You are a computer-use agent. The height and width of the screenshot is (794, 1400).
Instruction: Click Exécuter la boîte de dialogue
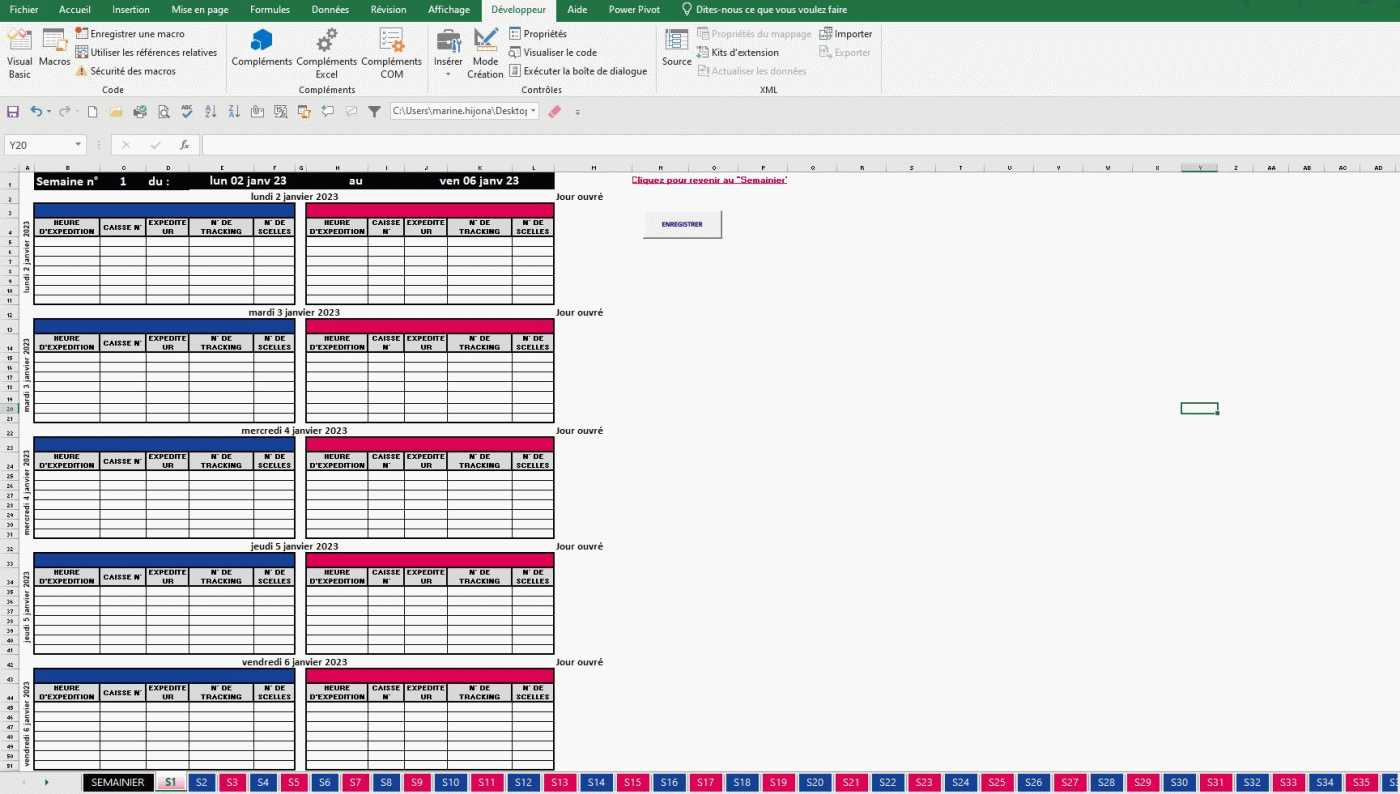(578, 71)
